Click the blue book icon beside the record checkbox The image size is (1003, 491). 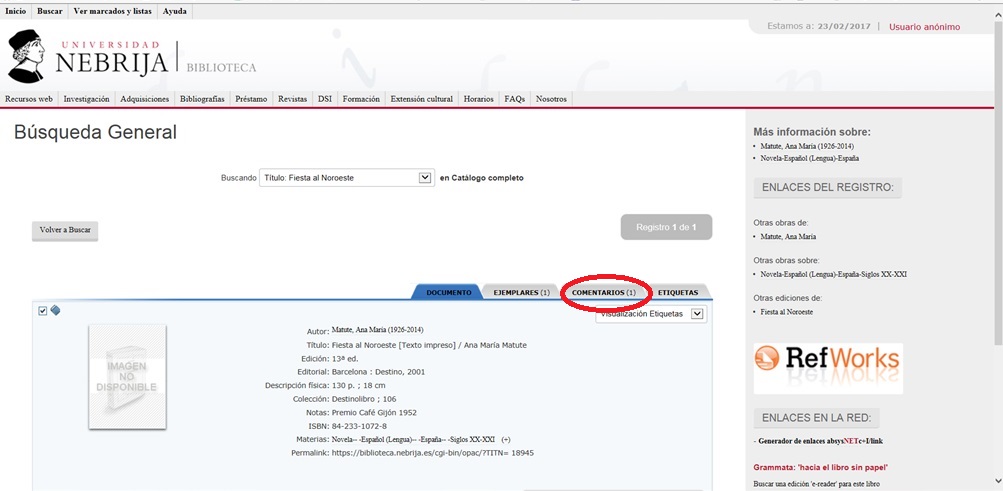point(56,310)
